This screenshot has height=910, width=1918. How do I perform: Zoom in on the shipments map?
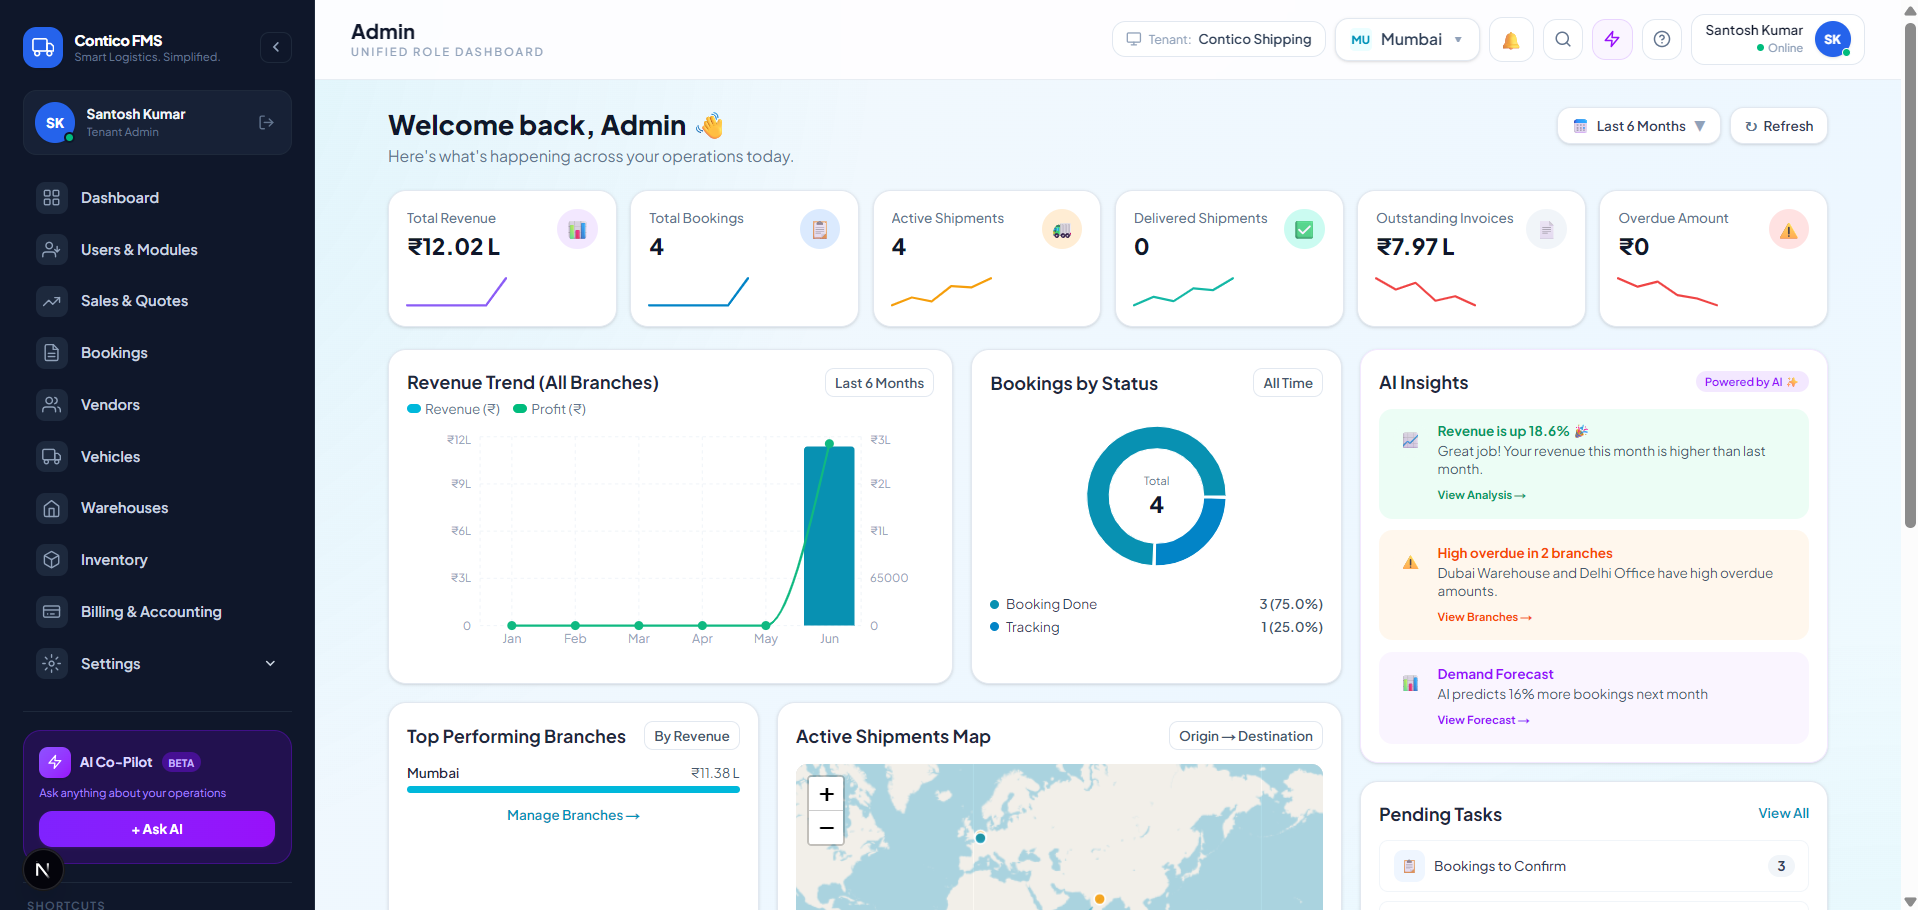pos(826,794)
